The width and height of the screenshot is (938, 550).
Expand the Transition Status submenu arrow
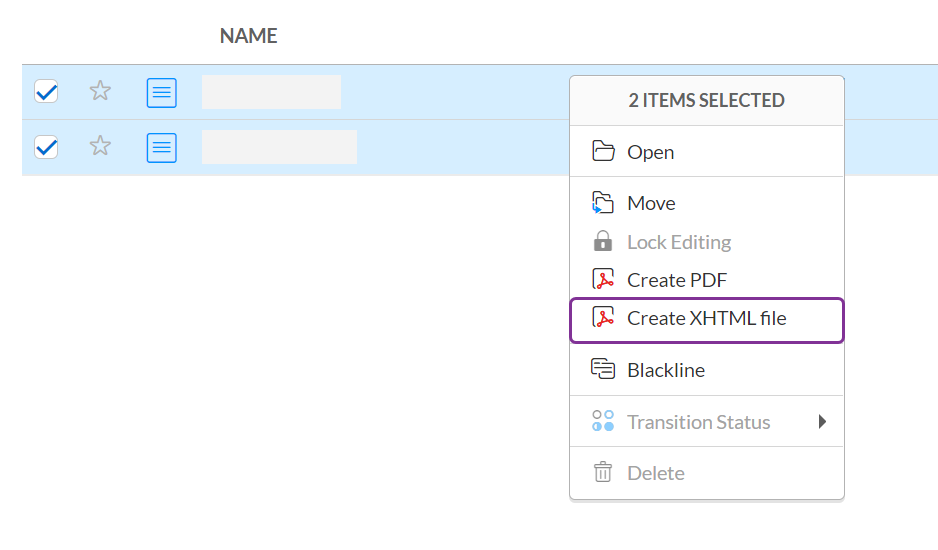[x=823, y=422]
